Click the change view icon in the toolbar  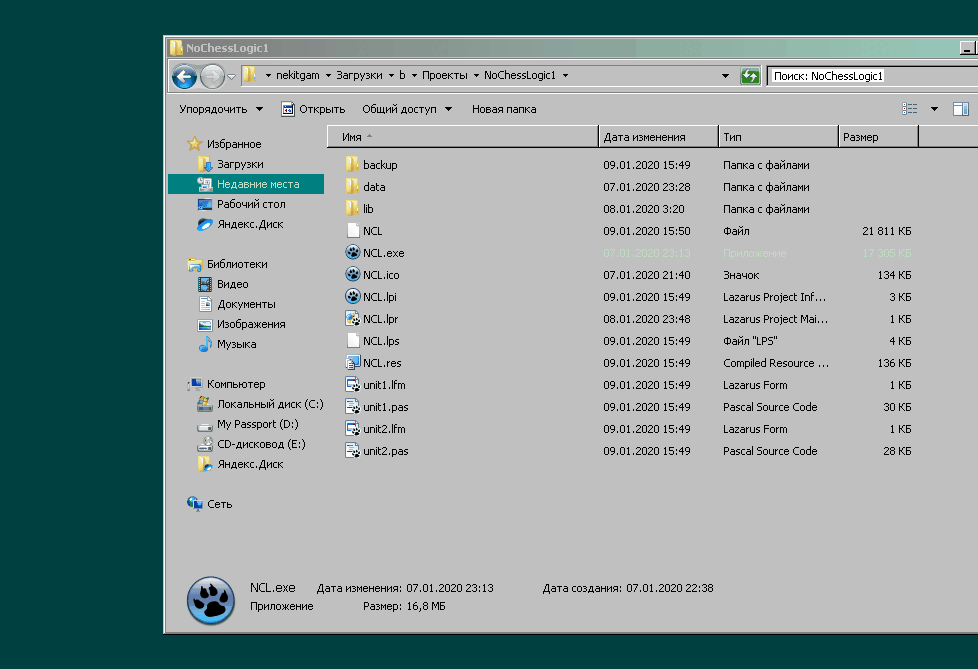pyautogui.click(x=909, y=109)
